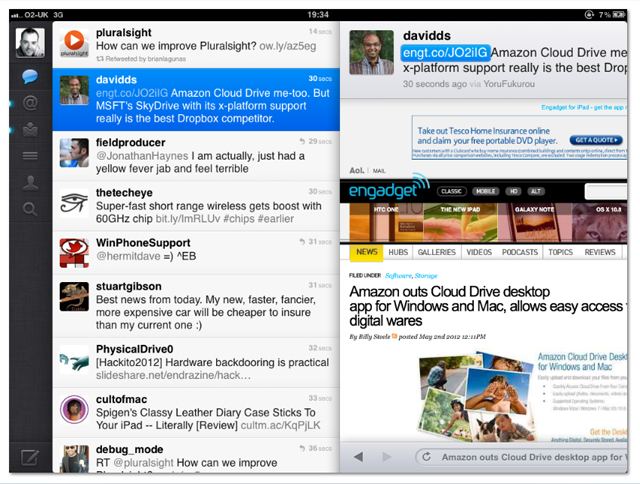This screenshot has width=640, height=484.
Task: Go forward in the in-app browser
Action: 386,457
